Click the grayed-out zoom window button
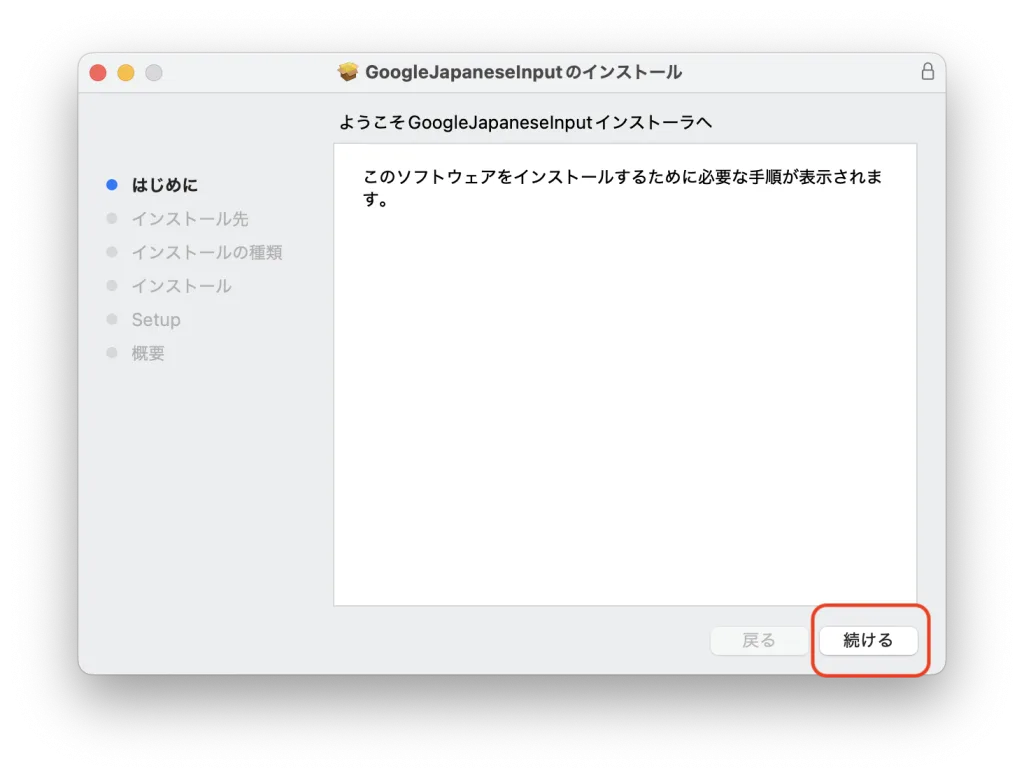This screenshot has height=778, width=1024. coord(154,73)
